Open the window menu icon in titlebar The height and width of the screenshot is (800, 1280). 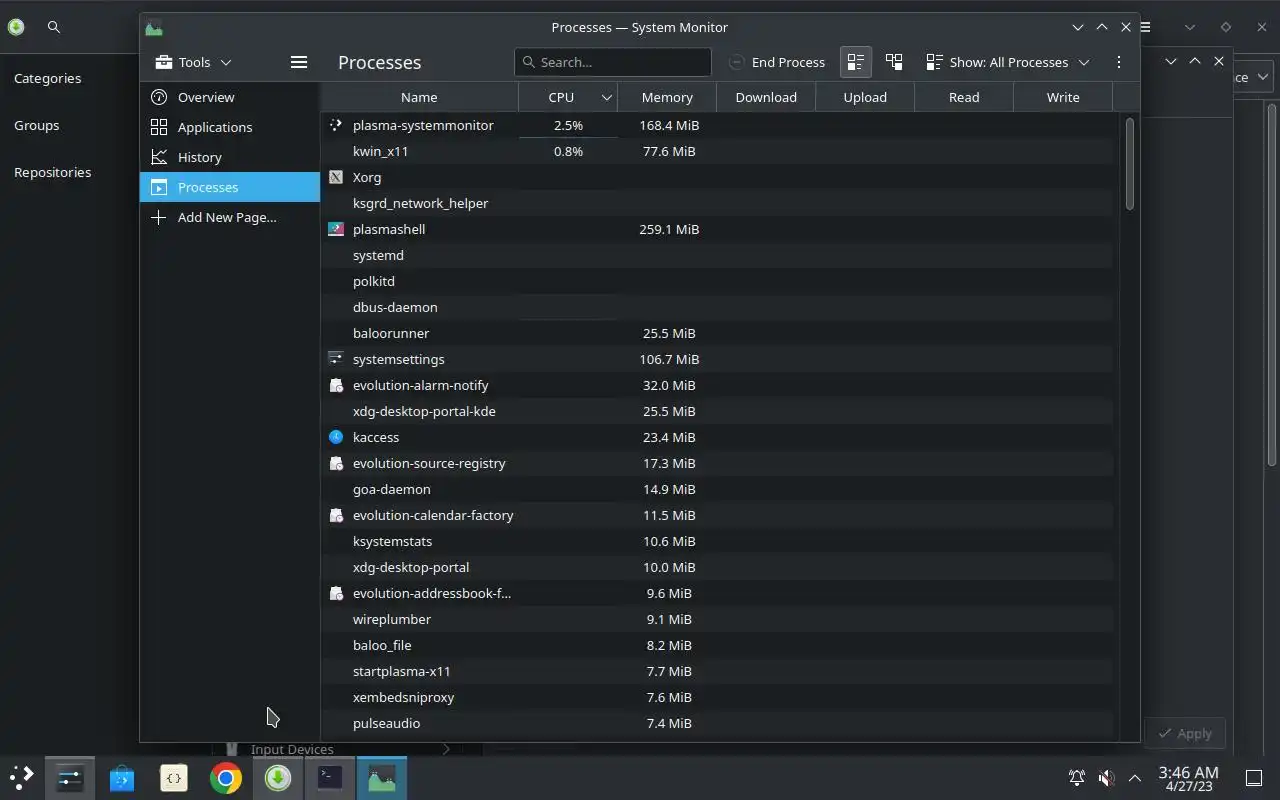[153, 27]
